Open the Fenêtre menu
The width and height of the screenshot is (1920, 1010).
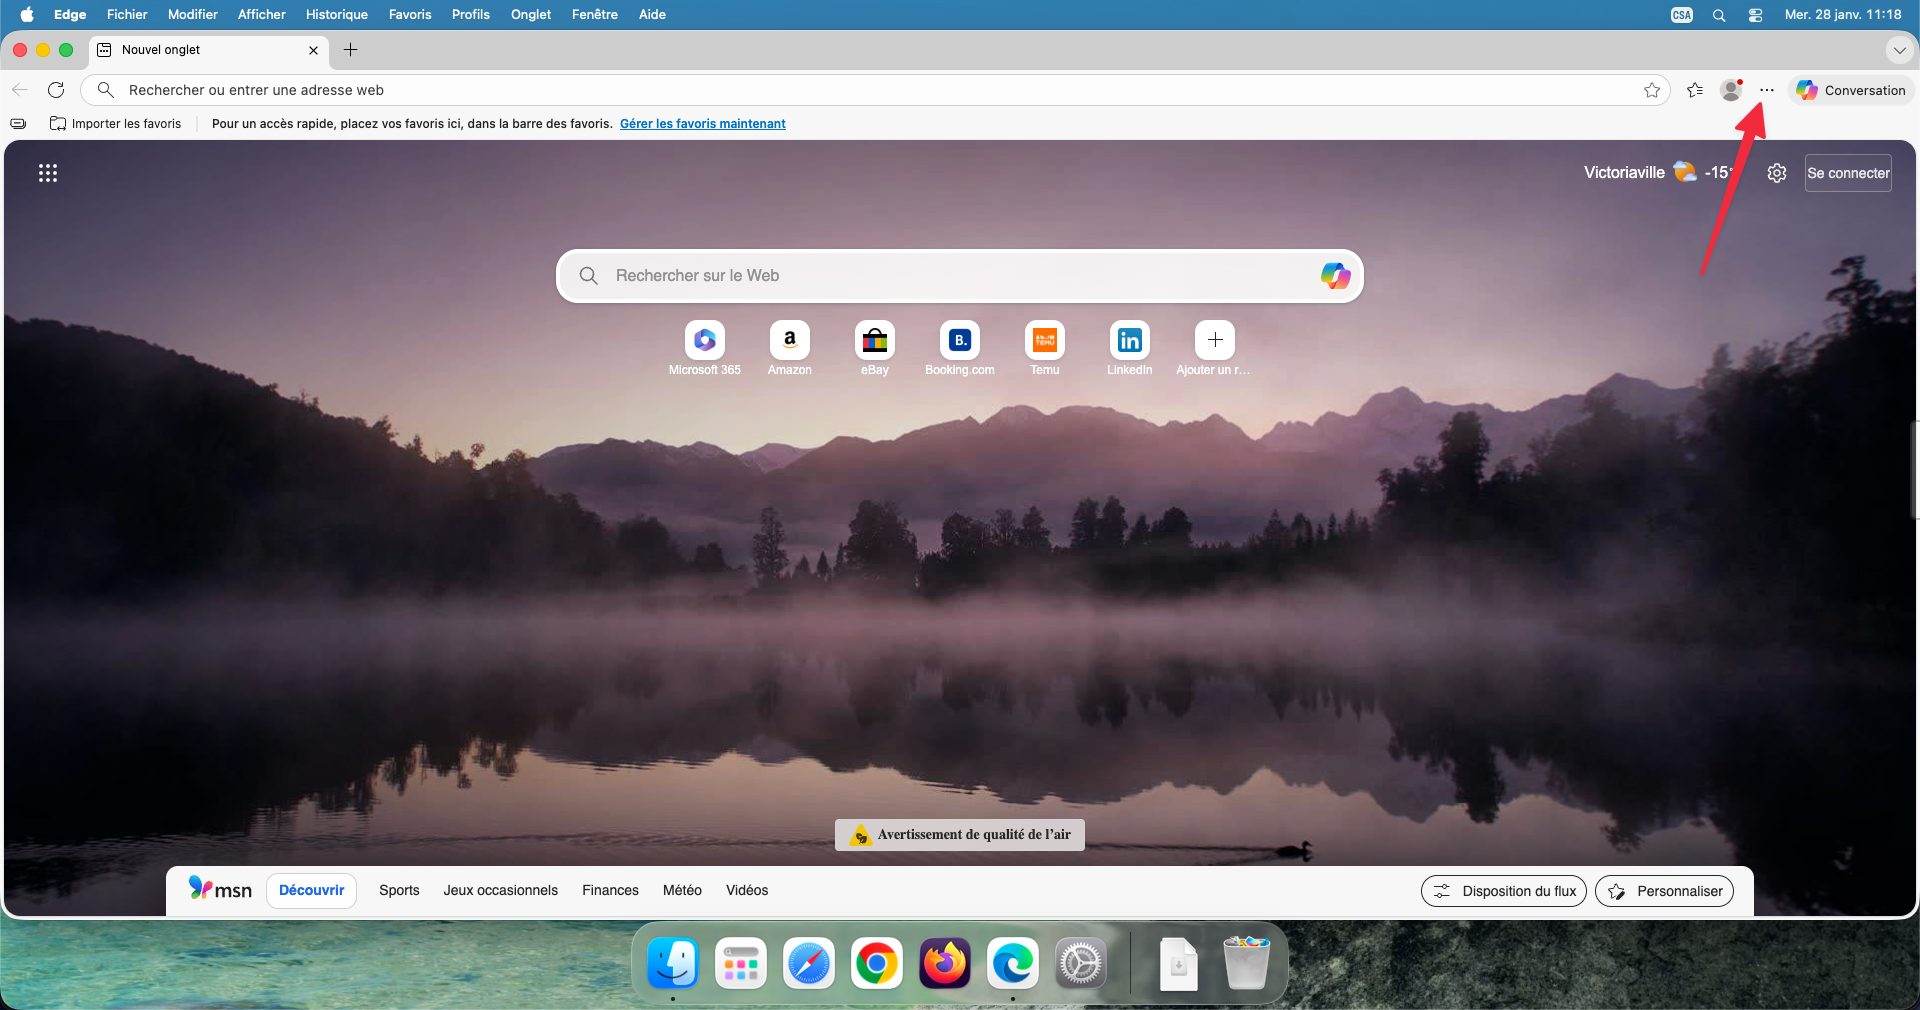tap(595, 14)
